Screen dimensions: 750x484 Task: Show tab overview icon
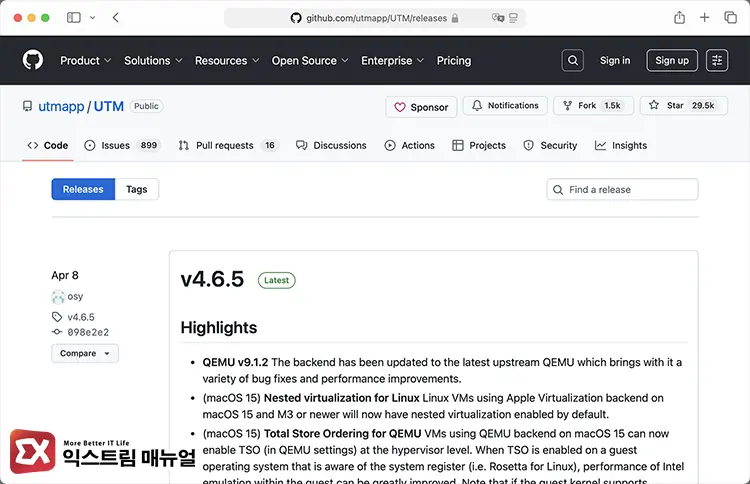click(x=730, y=18)
